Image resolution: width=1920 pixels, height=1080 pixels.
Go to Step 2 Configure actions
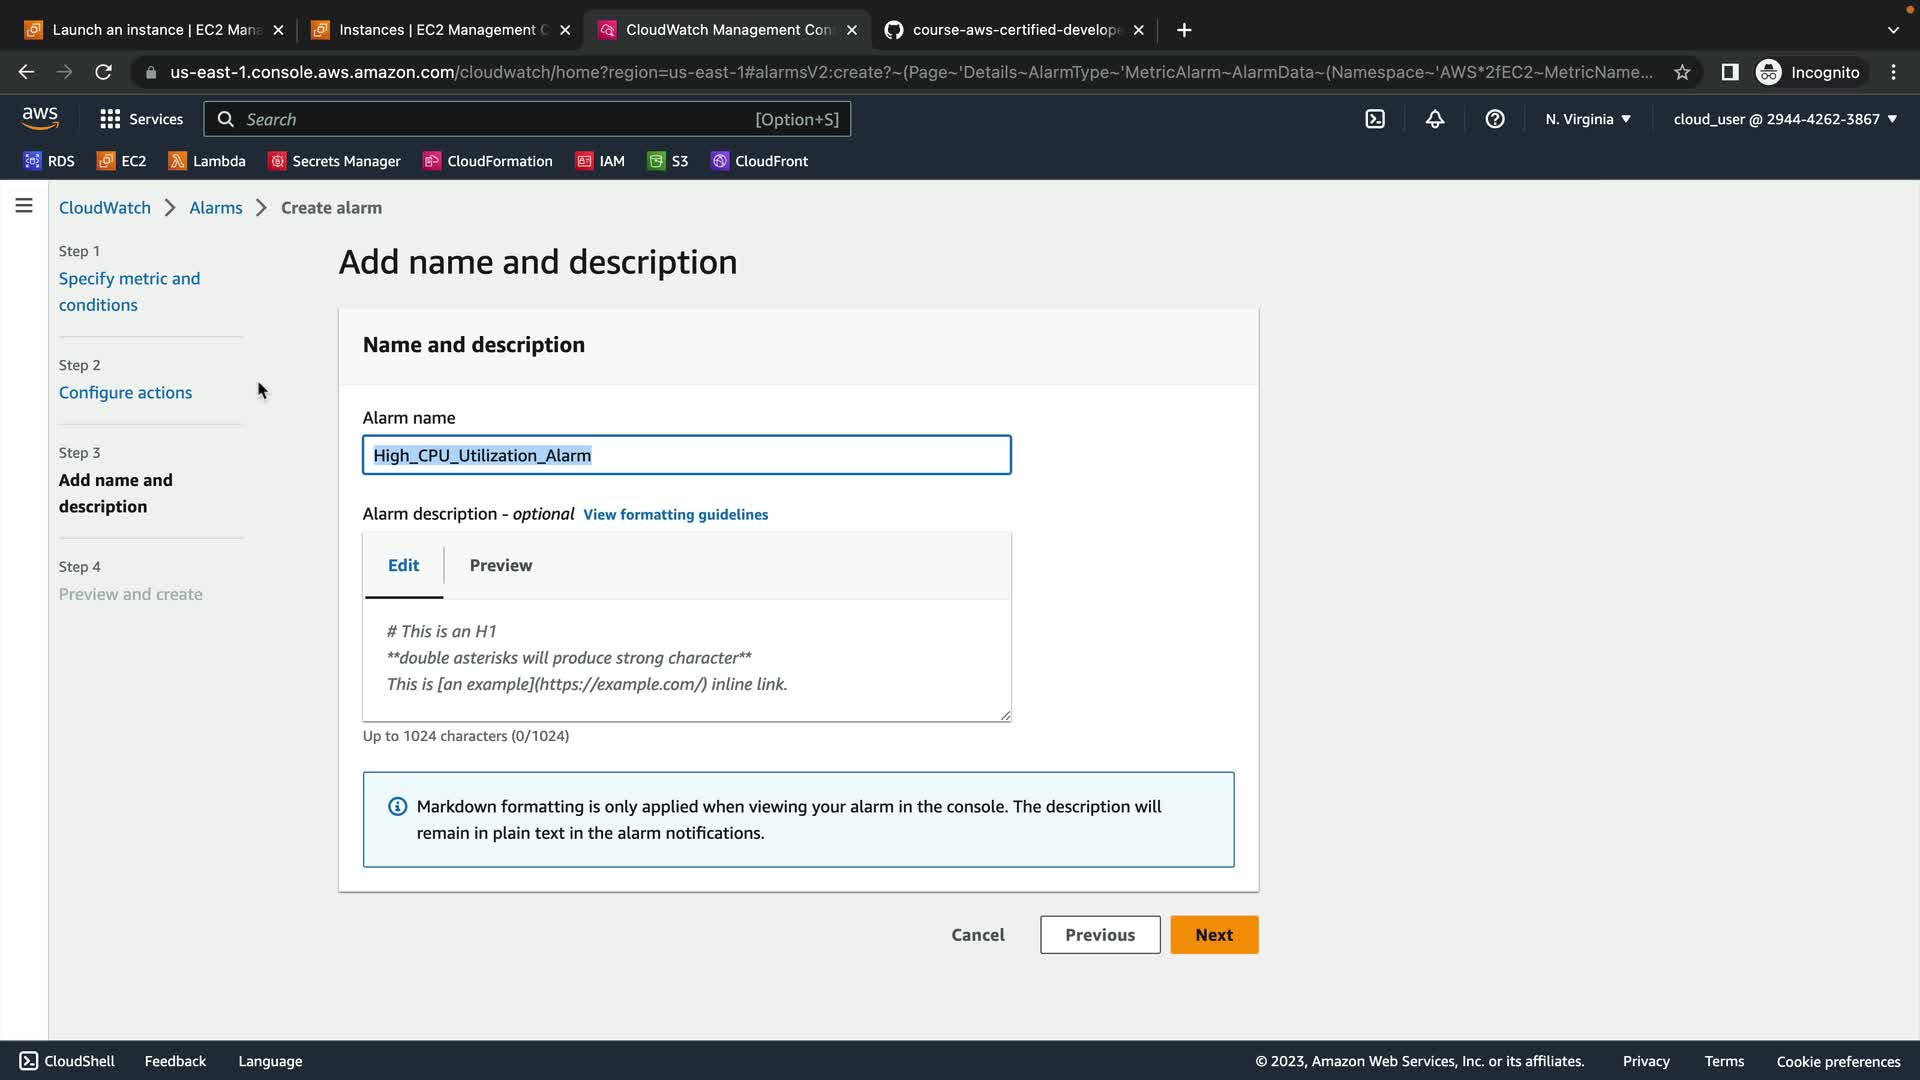click(x=125, y=393)
